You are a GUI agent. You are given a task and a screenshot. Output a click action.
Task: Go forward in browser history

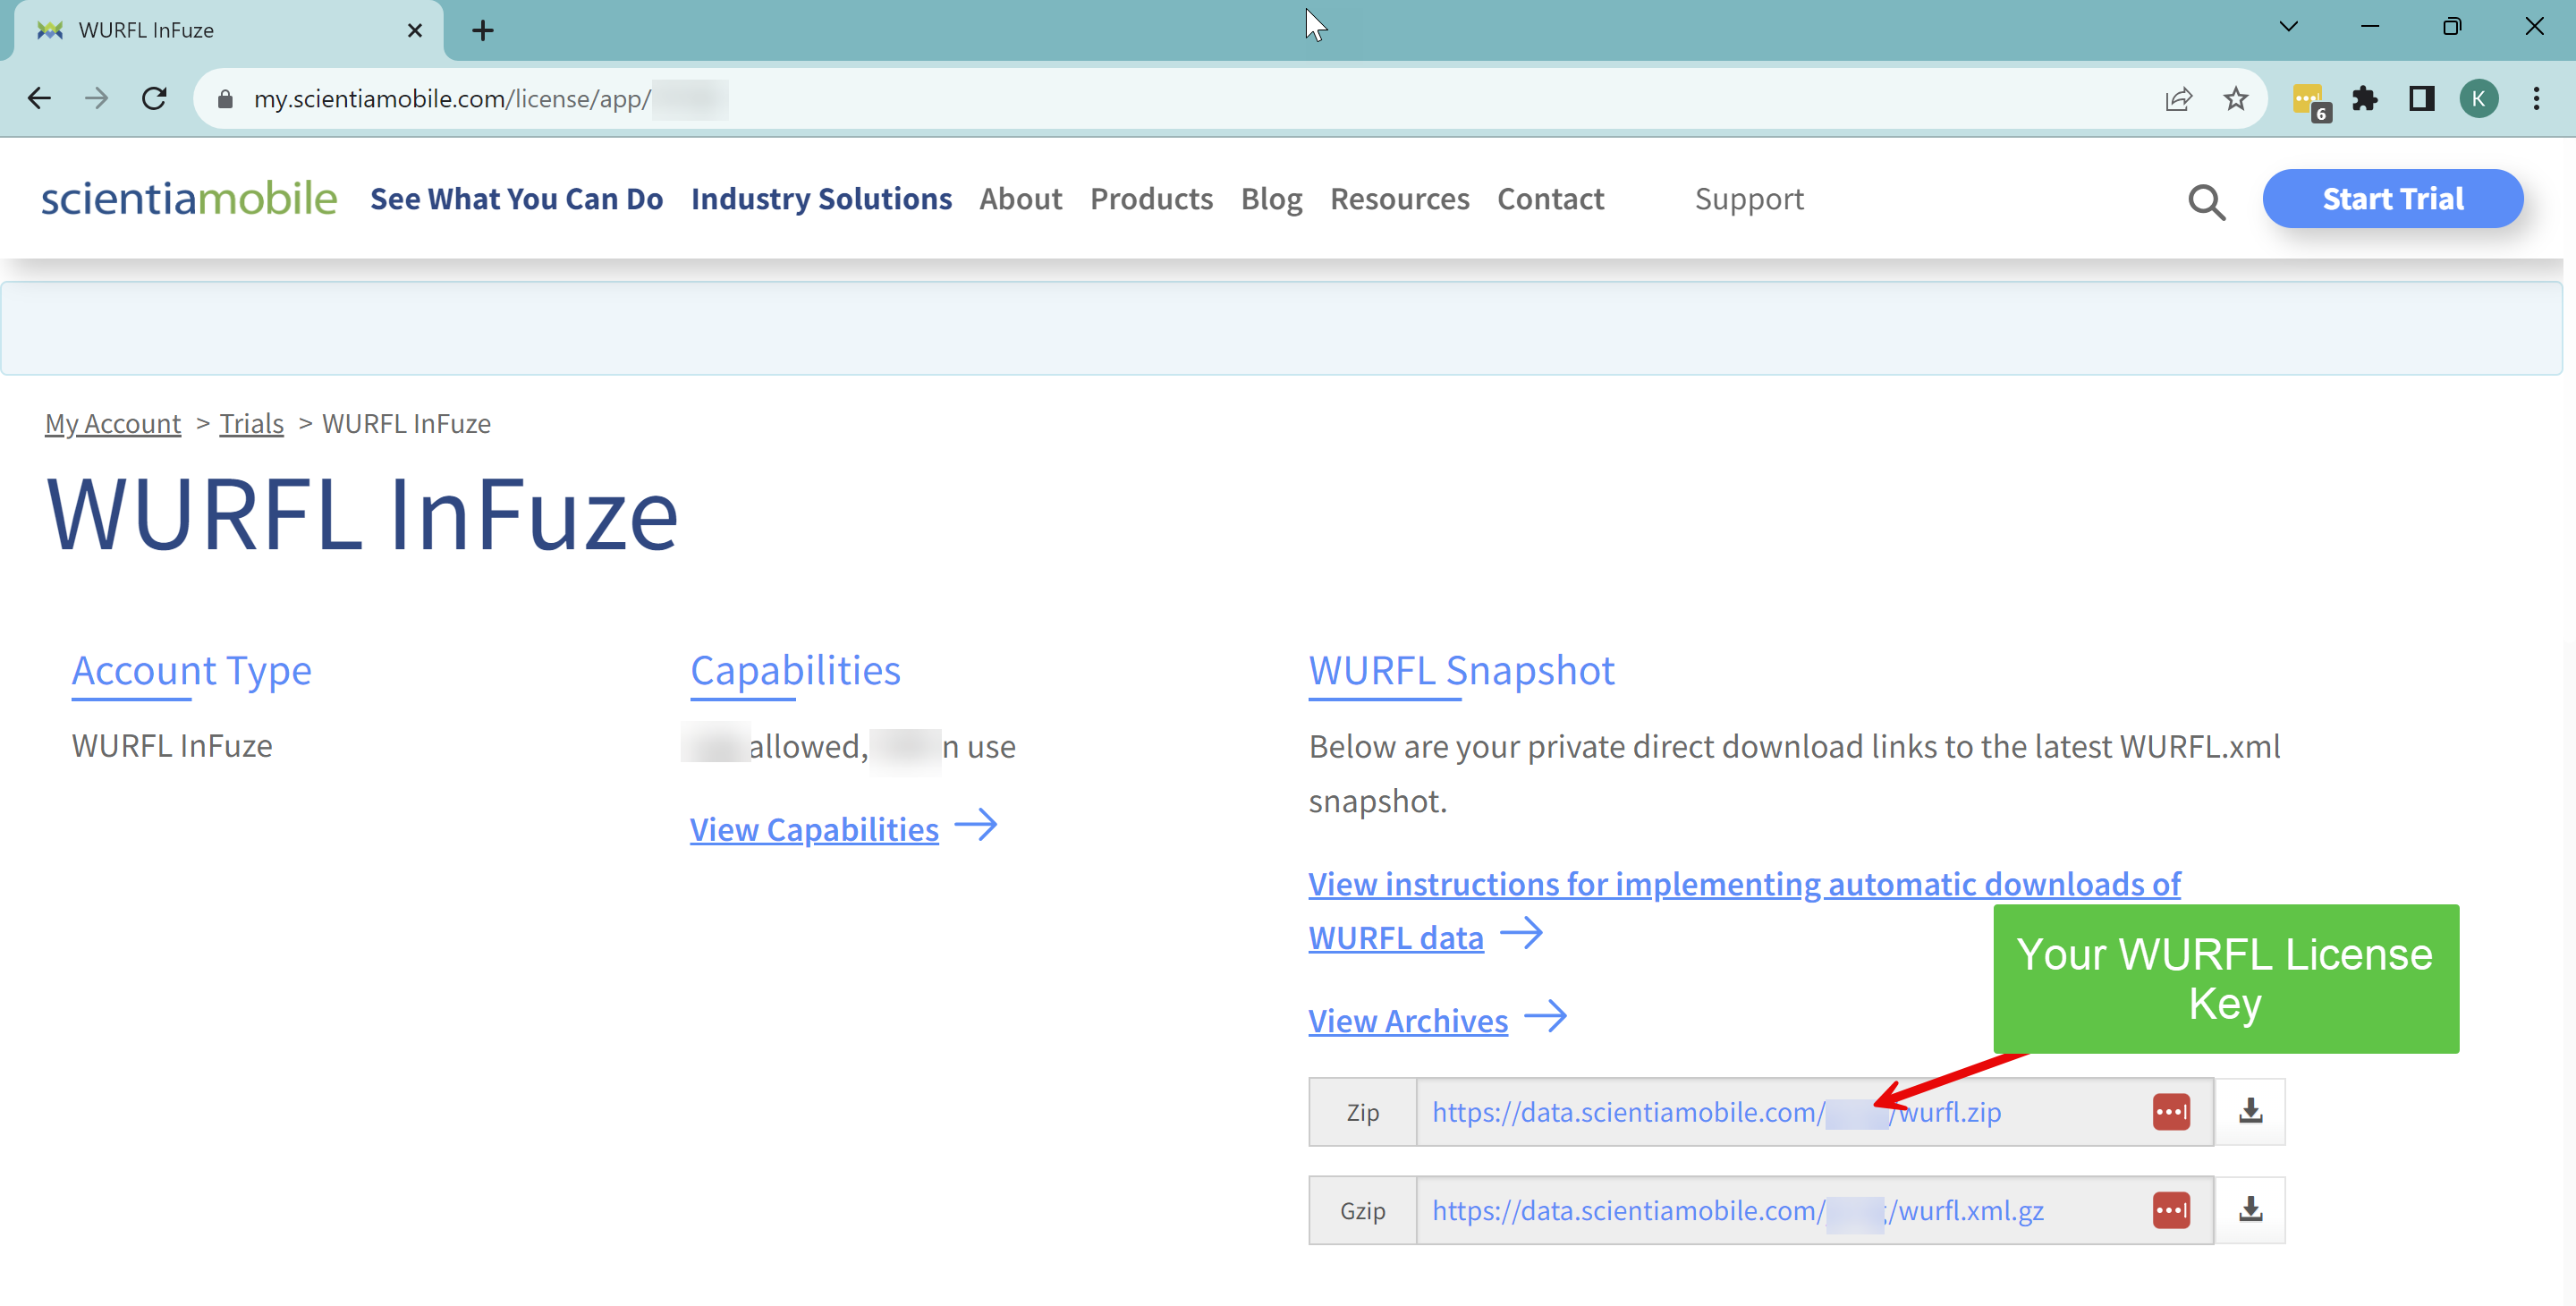(x=97, y=98)
